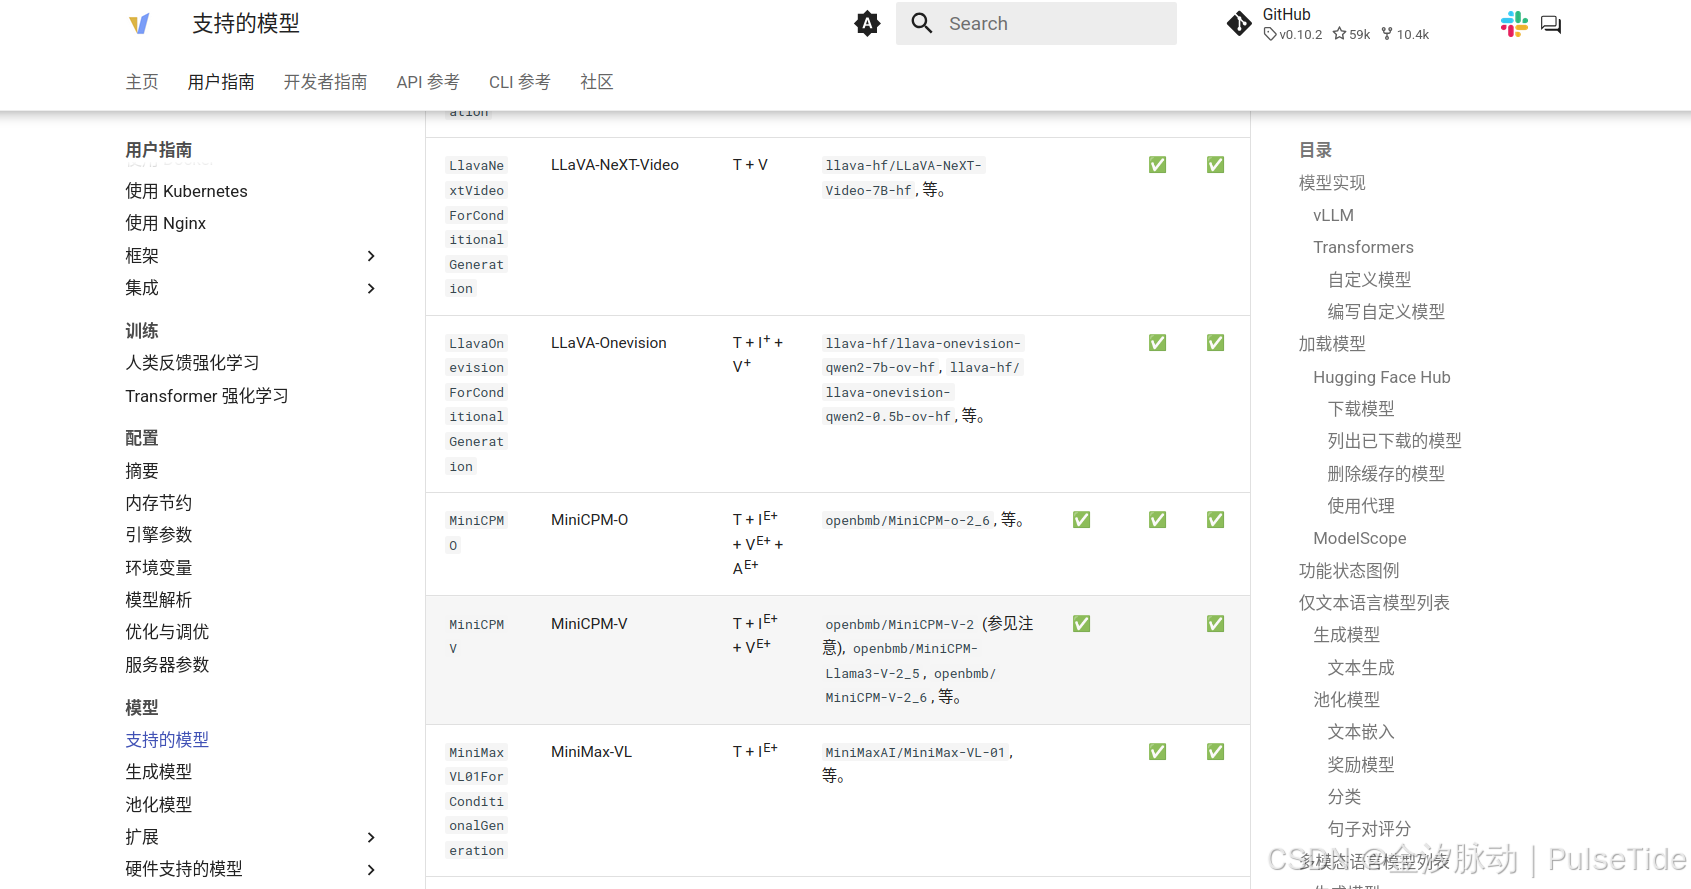Go to the 社区 tab
Screen dimensions: 1691x889
tap(597, 82)
